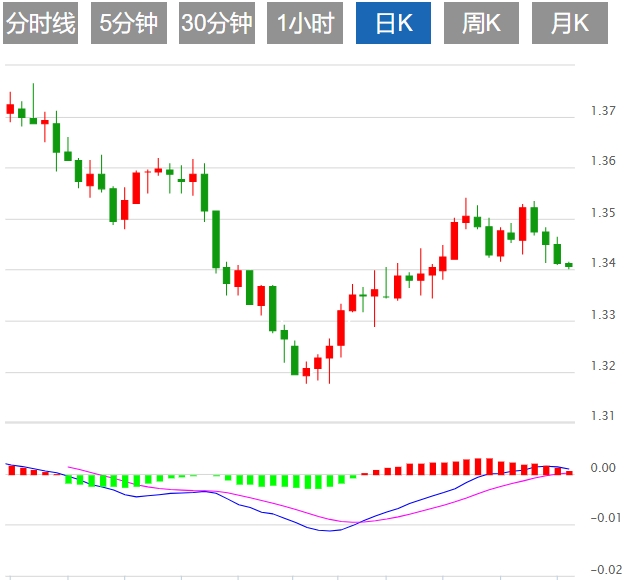Click the -0.01 MACD axis label
639x580 pixels.
pyautogui.click(x=603, y=518)
